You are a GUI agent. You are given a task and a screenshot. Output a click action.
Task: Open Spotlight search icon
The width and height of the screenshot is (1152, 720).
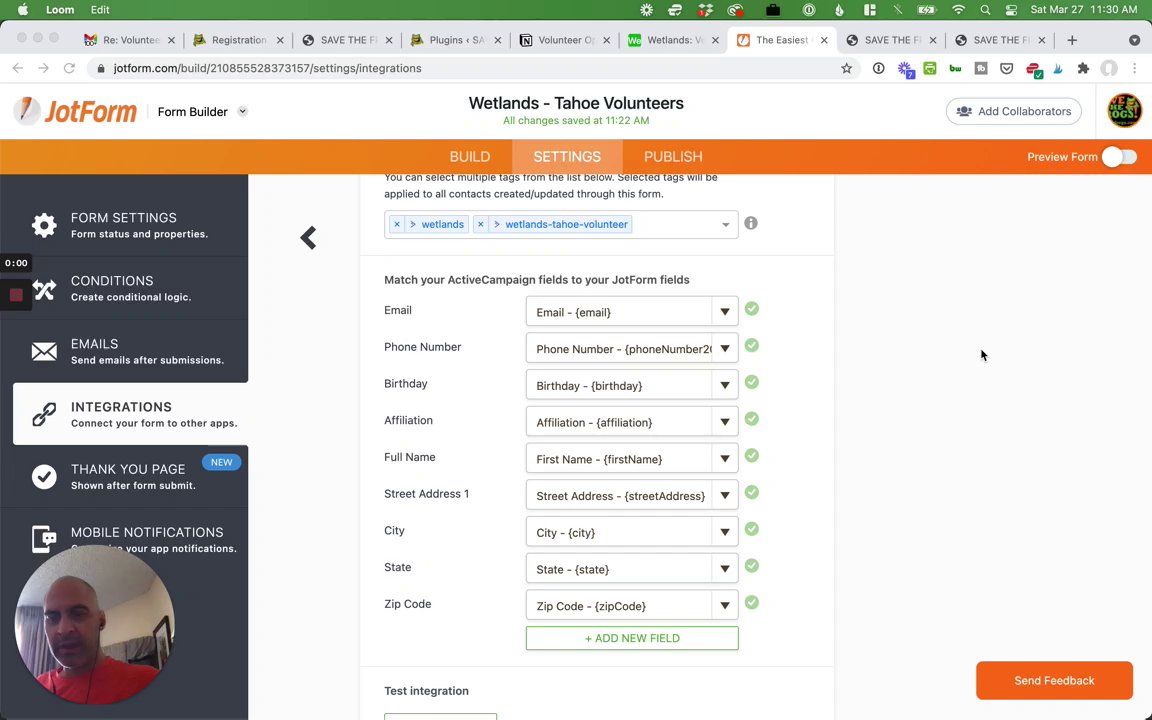985,10
